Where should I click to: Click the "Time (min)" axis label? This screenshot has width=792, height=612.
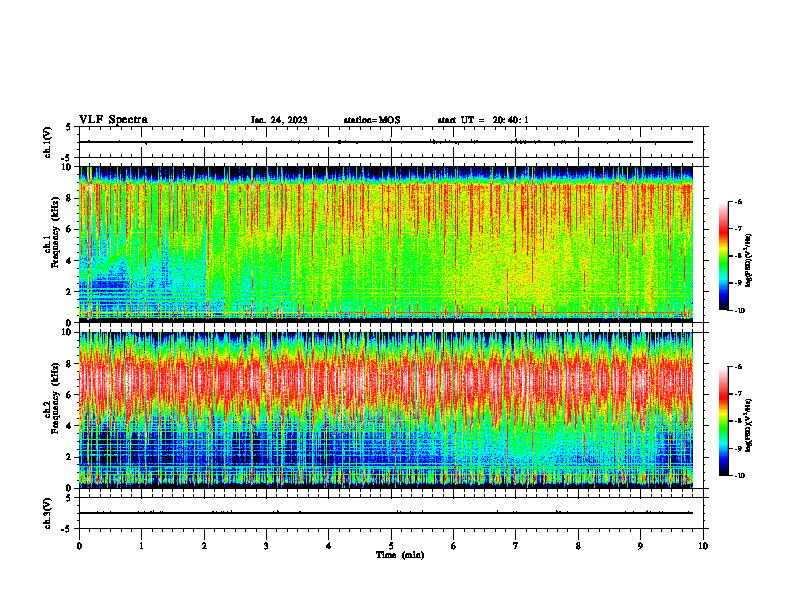(x=400, y=555)
